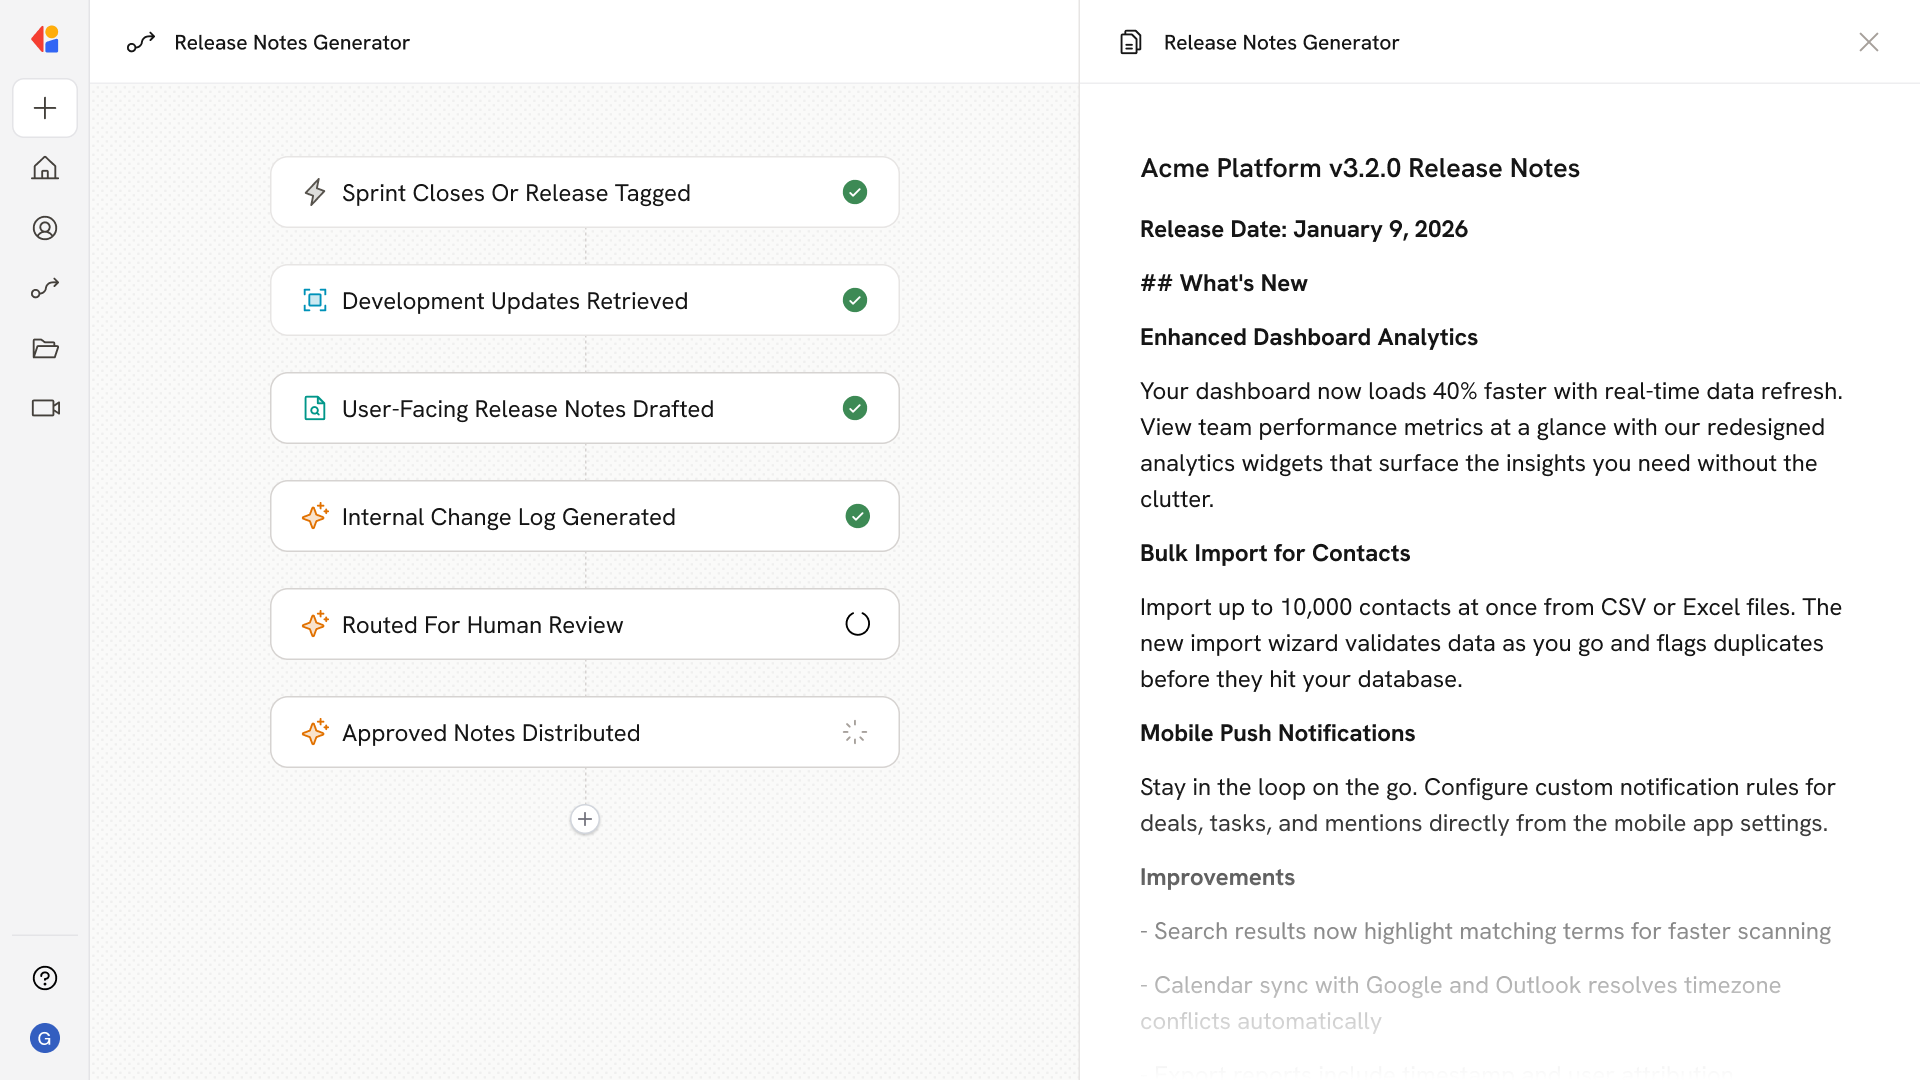Open the Files folder icon in the sidebar

tap(45, 348)
